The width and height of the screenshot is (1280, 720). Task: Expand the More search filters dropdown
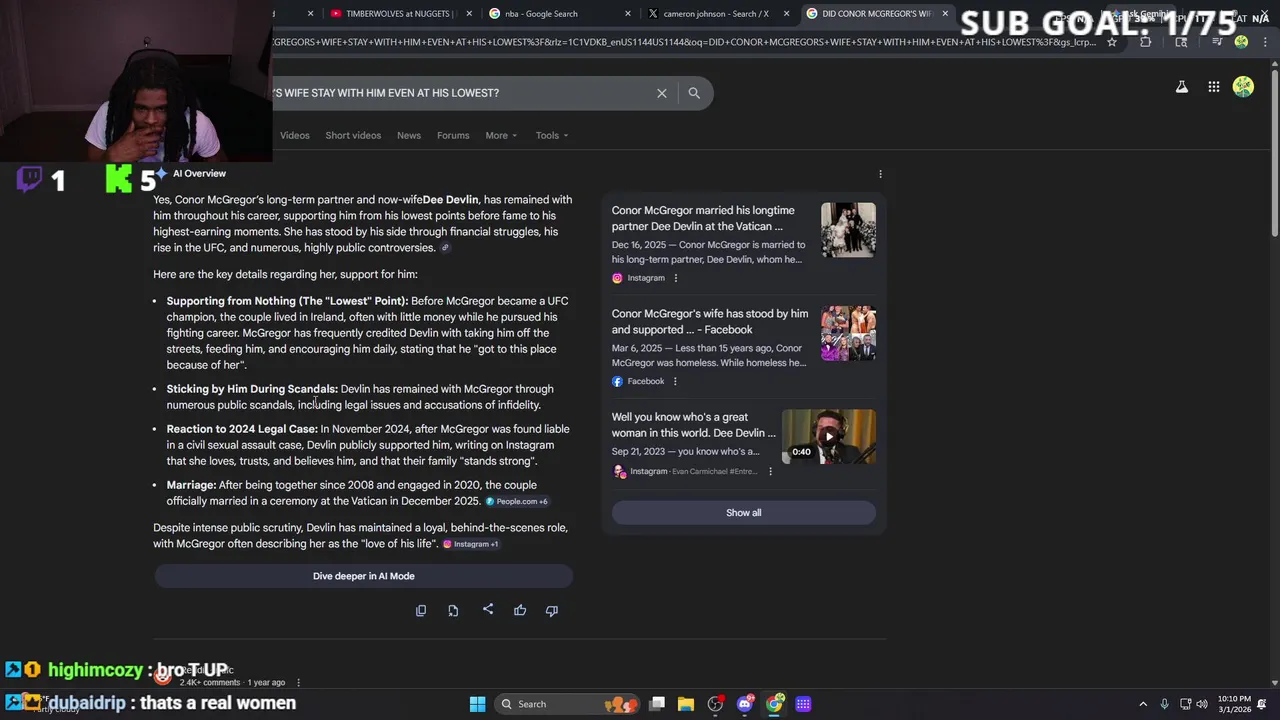click(501, 135)
